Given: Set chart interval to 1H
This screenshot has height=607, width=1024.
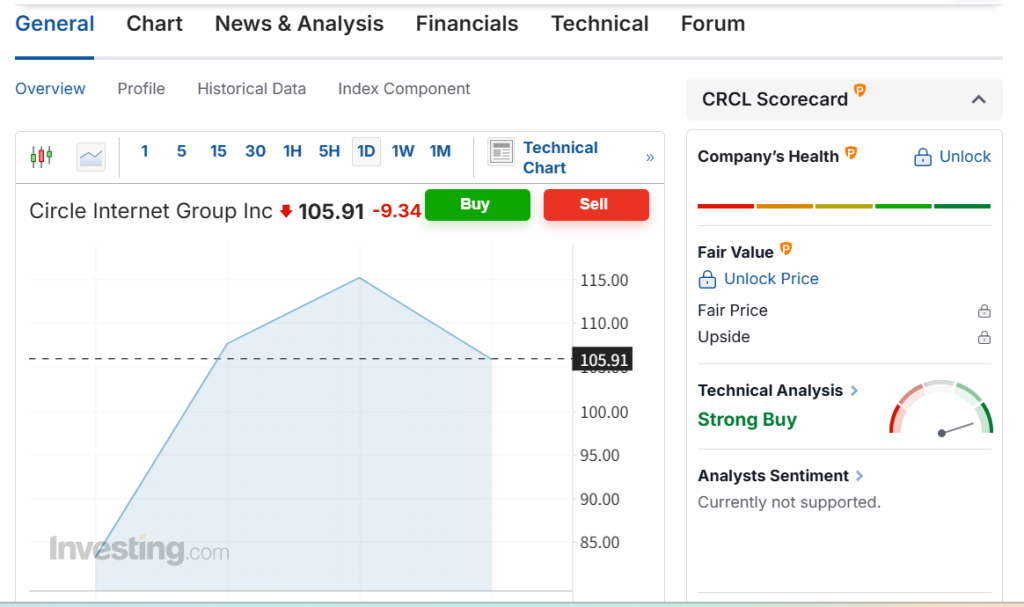Looking at the screenshot, I should (x=293, y=152).
